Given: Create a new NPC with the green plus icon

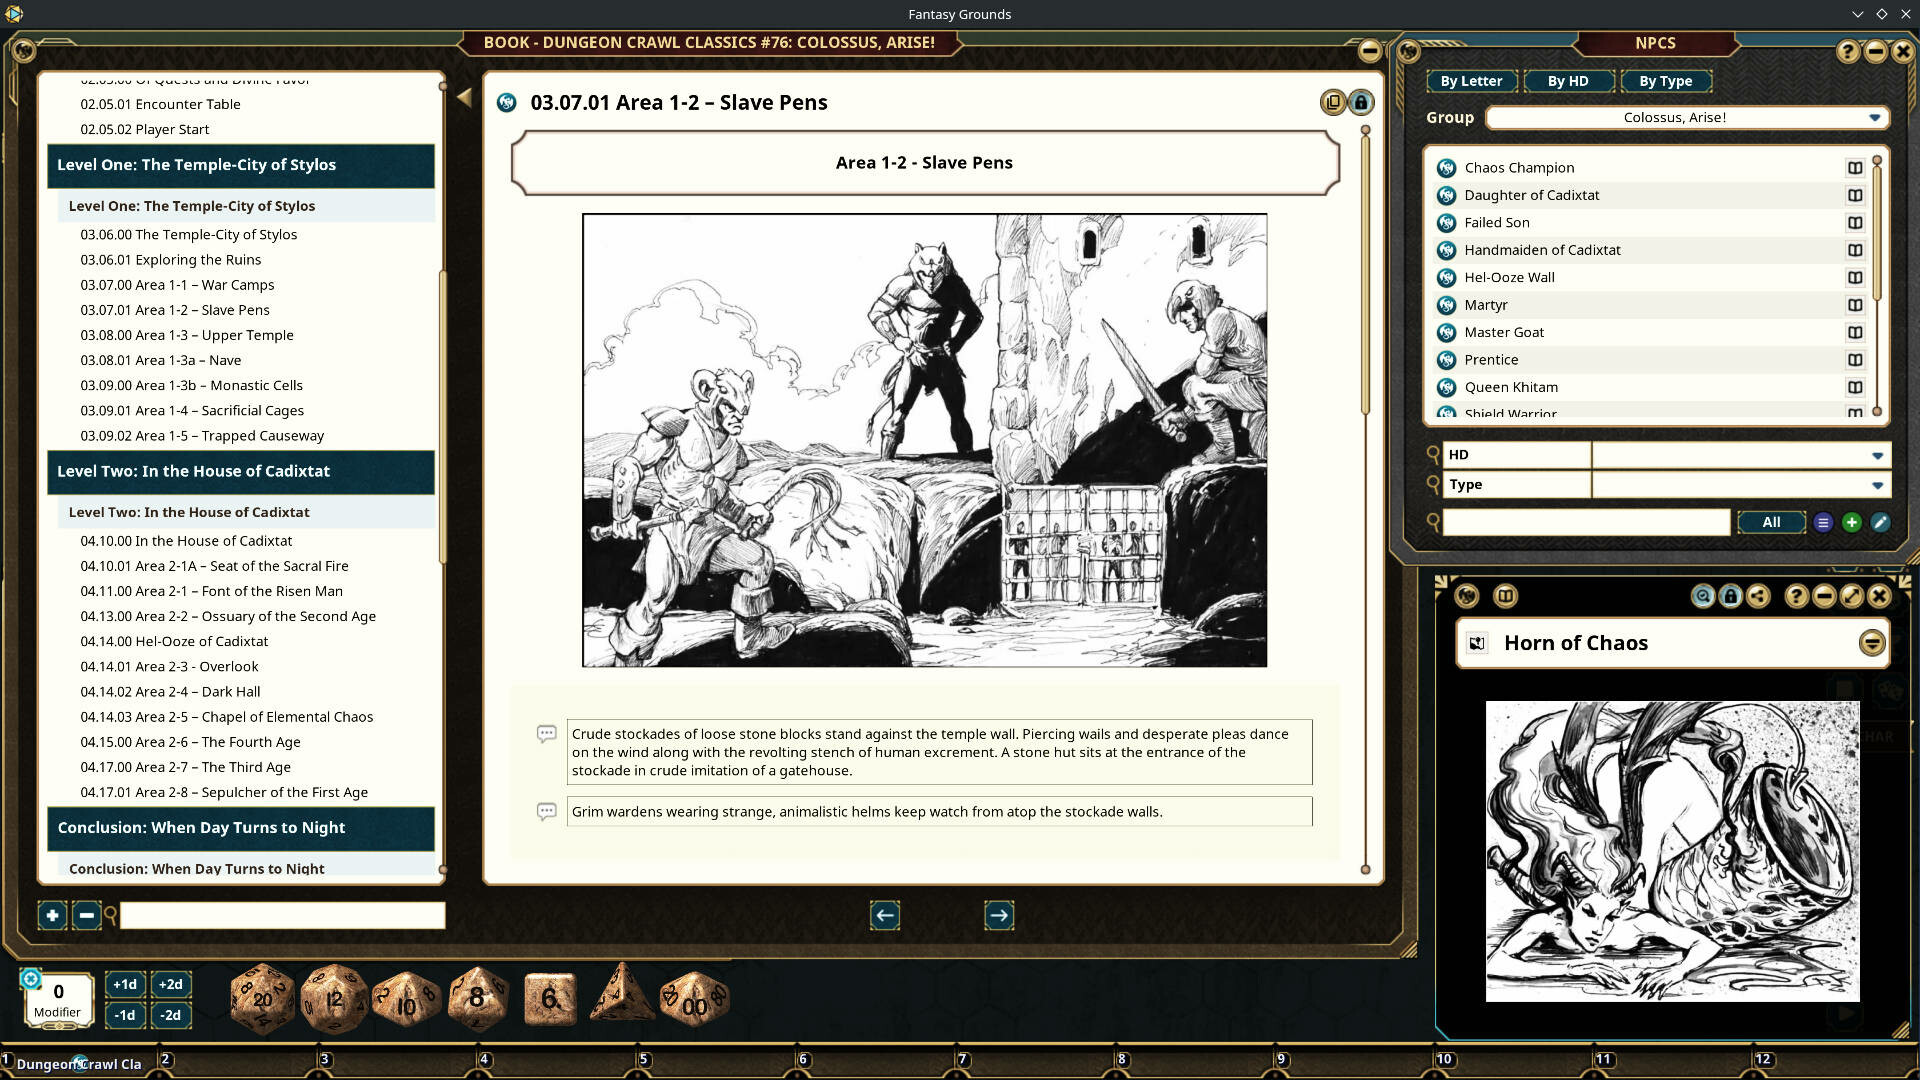Looking at the screenshot, I should [x=1851, y=521].
